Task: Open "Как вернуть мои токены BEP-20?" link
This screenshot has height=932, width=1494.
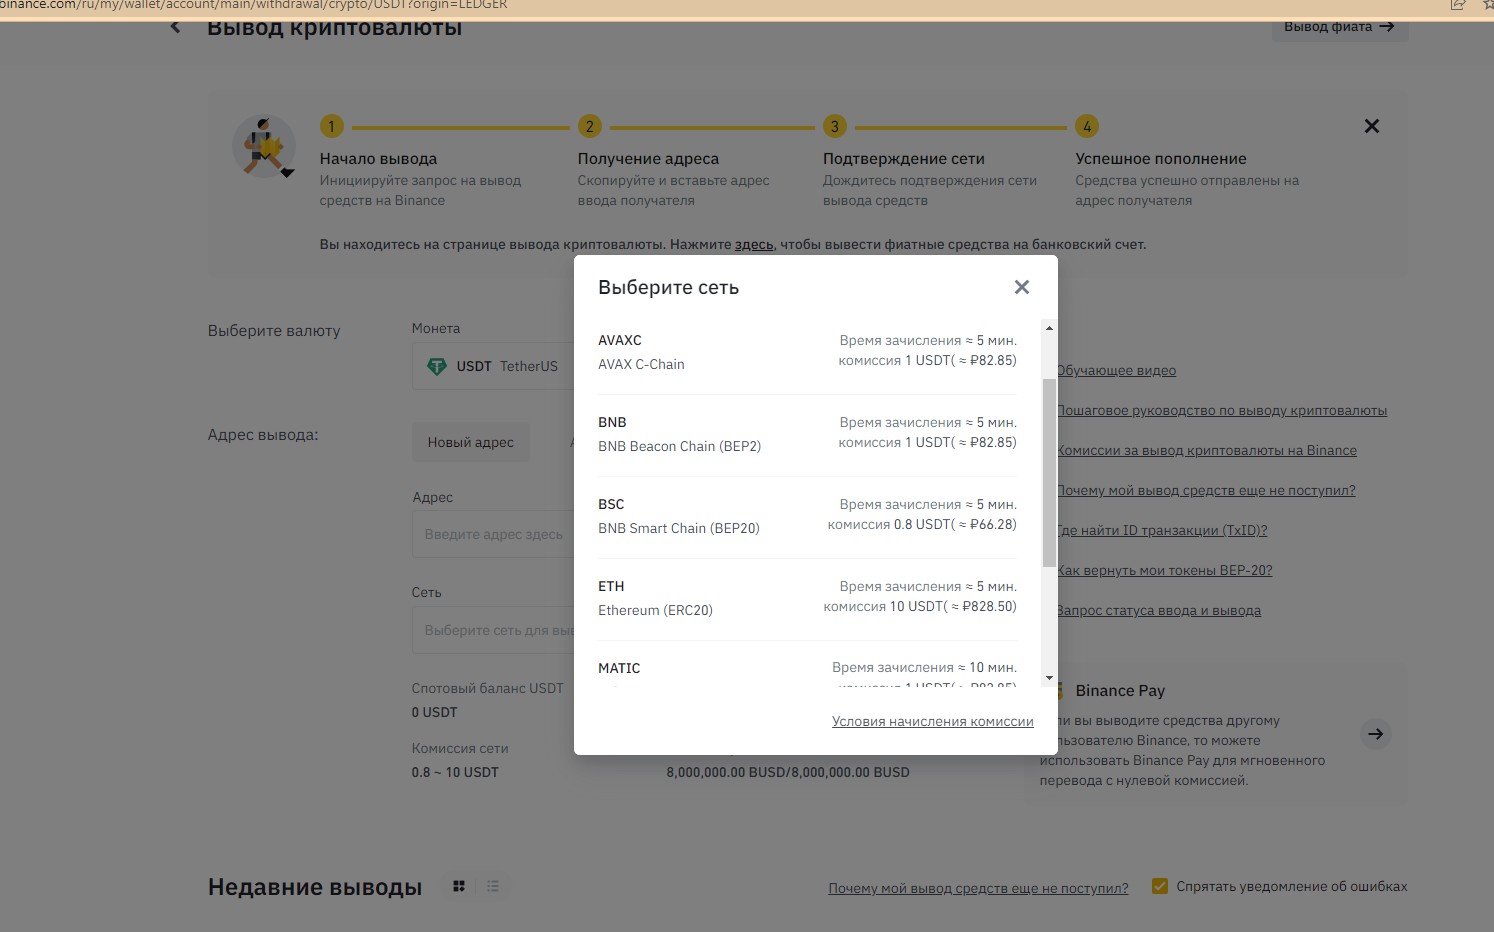Action: coord(1165,570)
